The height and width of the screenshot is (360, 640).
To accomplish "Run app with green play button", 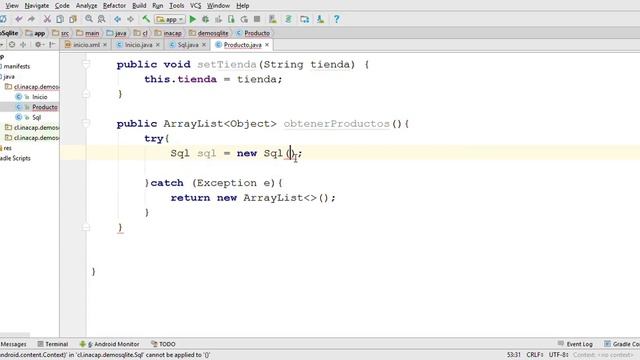I will pos(193,19).
